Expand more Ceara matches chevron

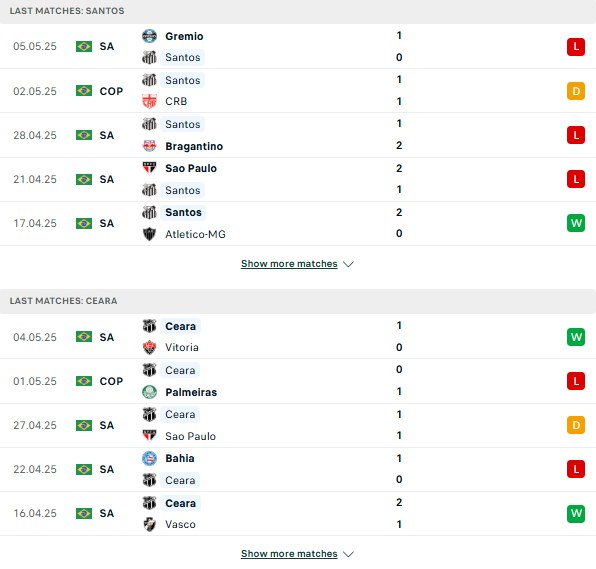click(348, 554)
